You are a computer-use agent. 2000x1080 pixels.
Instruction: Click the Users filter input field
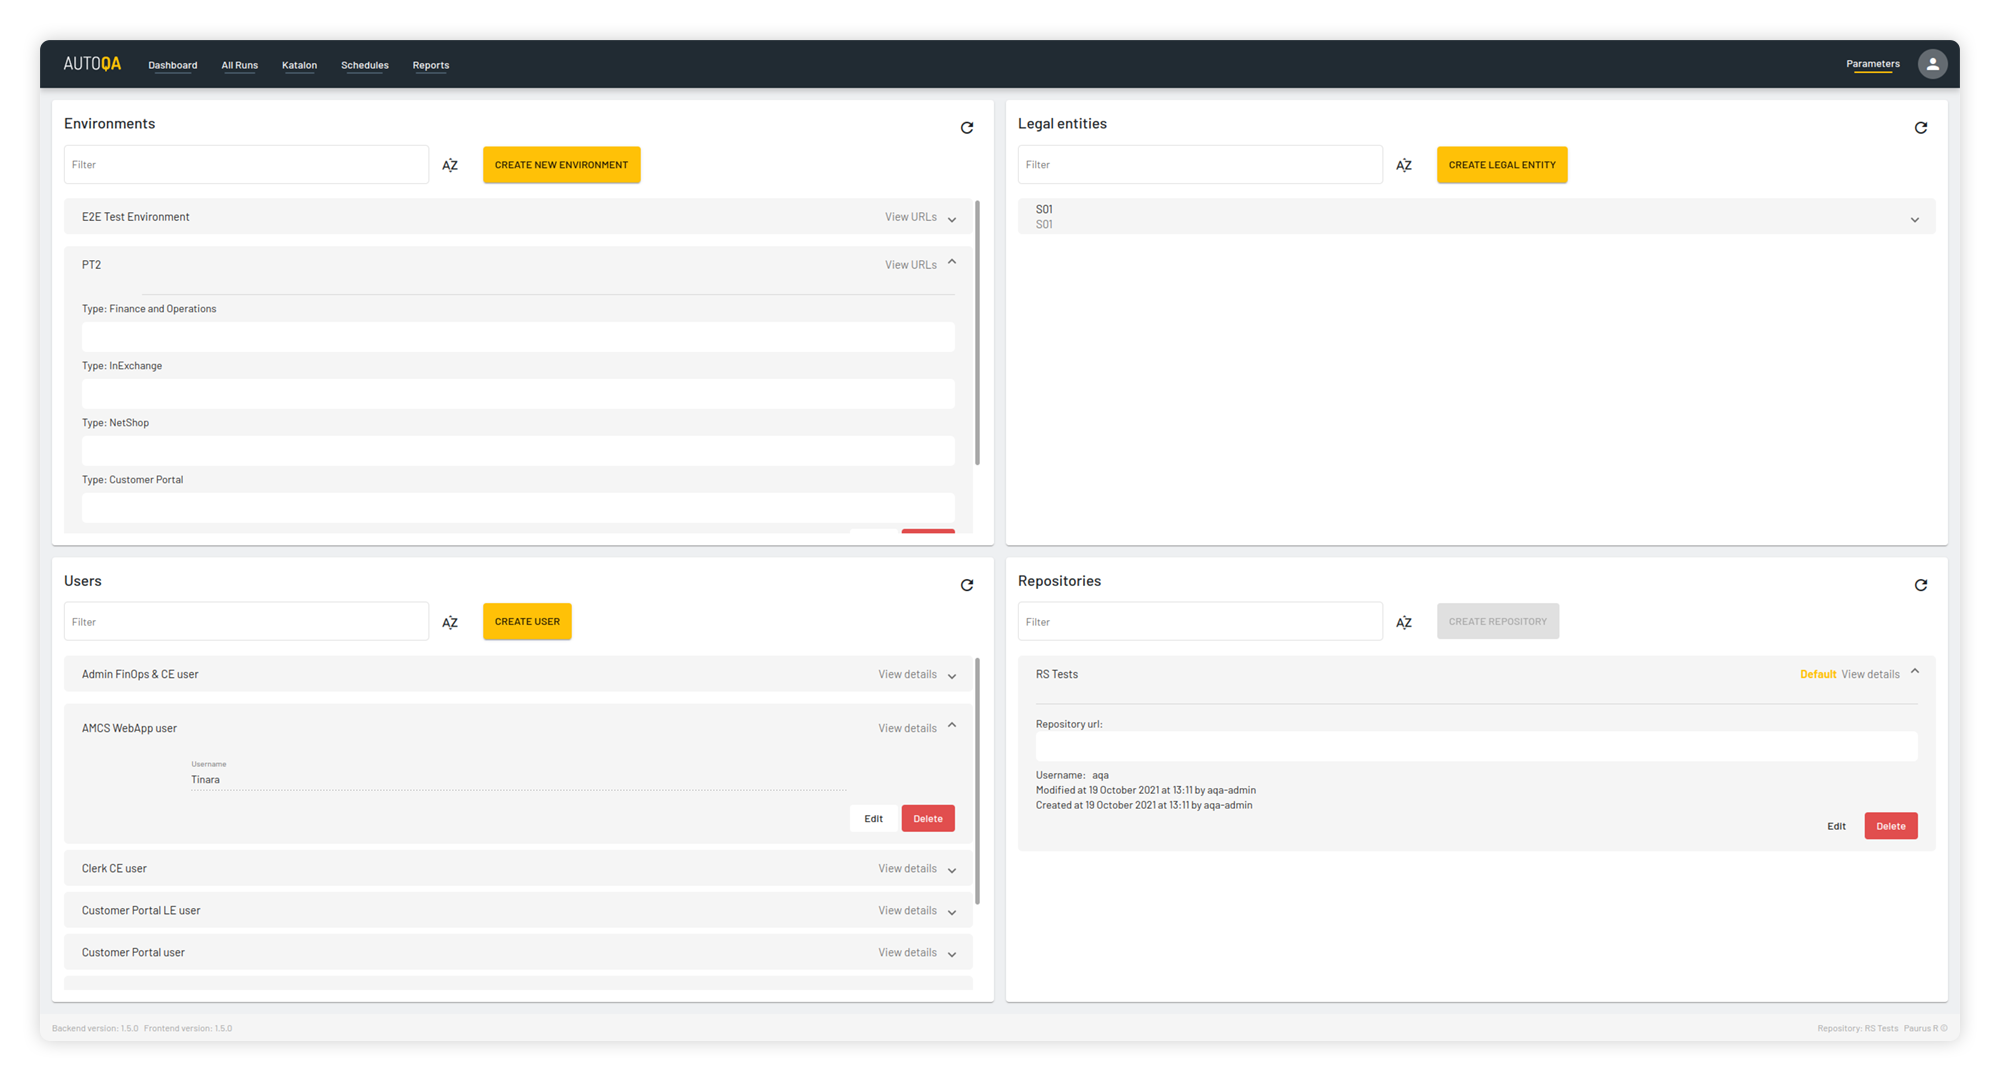coord(246,622)
